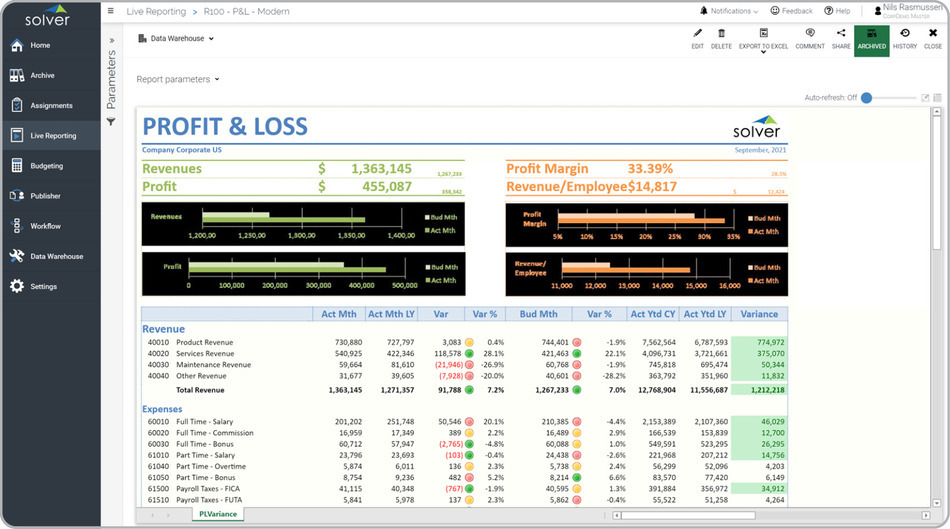Expand the Parameters side panel
The image size is (950, 529).
pyautogui.click(x=111, y=41)
